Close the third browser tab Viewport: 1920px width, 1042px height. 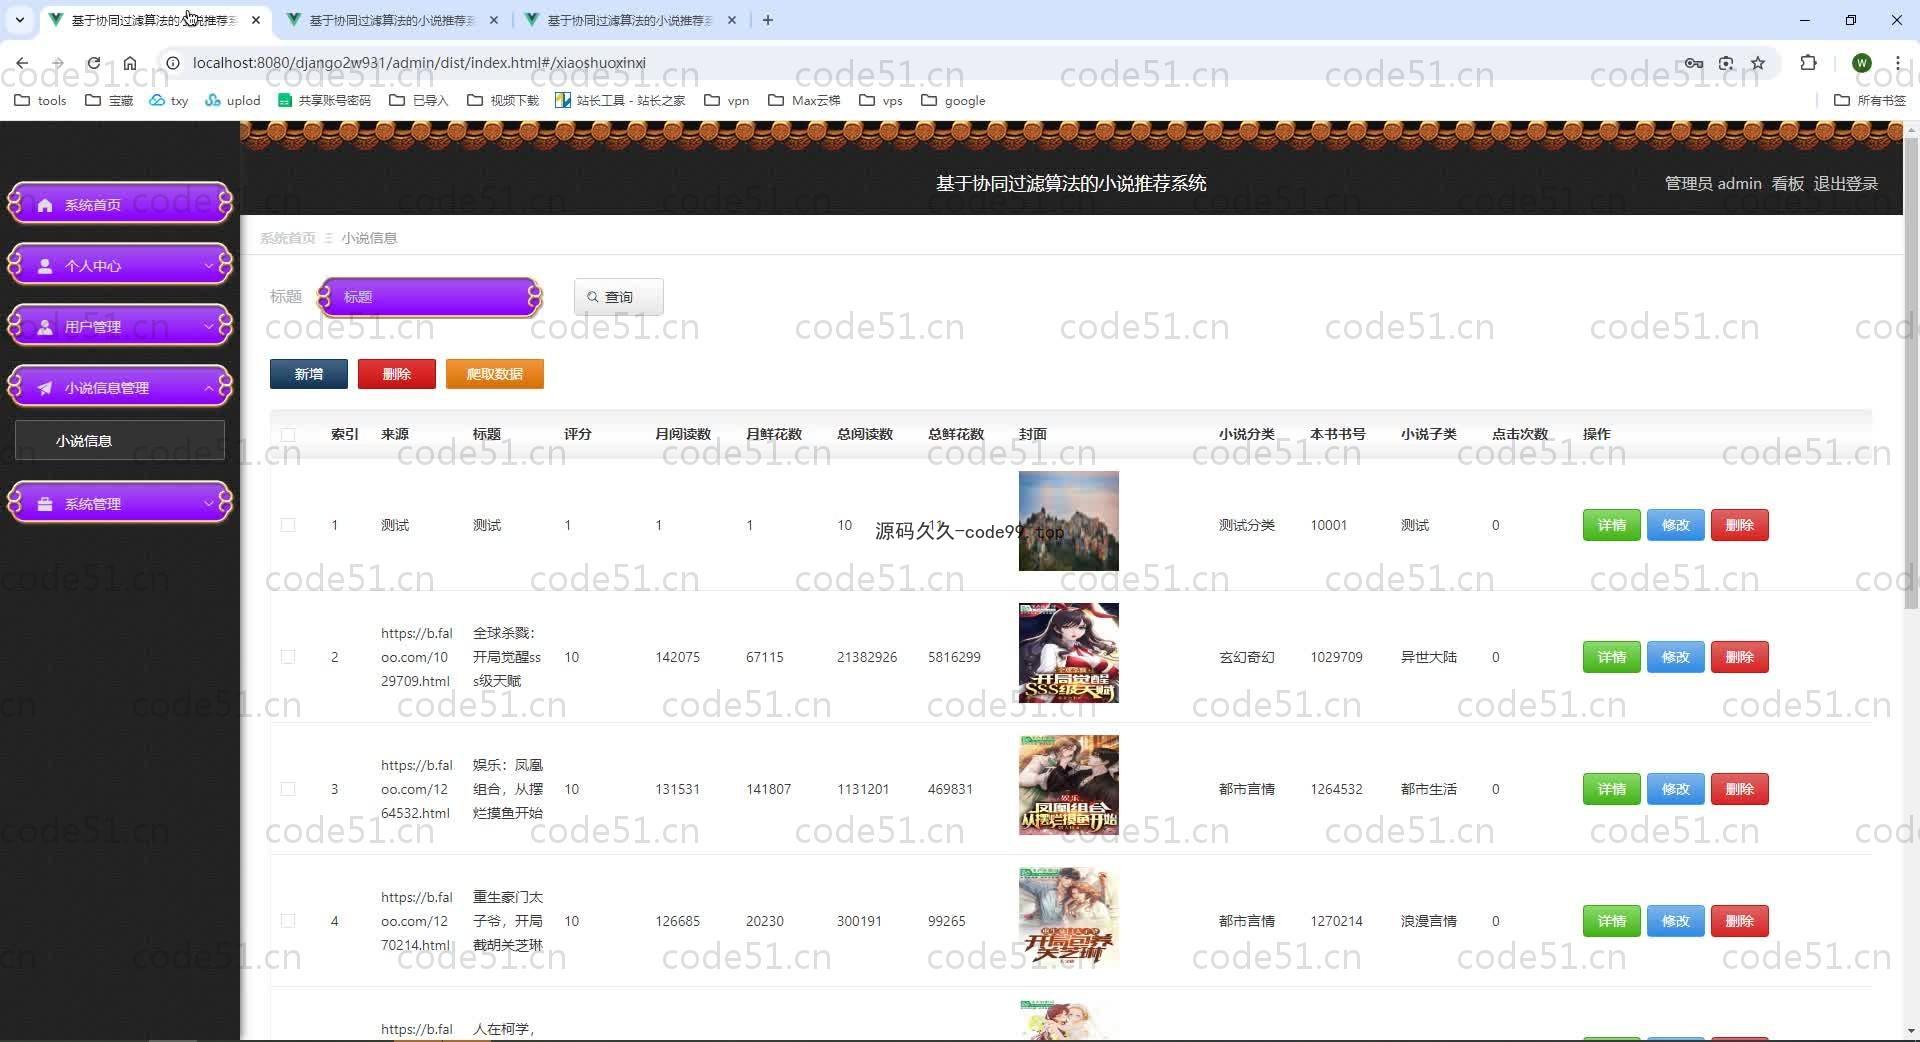click(x=732, y=20)
